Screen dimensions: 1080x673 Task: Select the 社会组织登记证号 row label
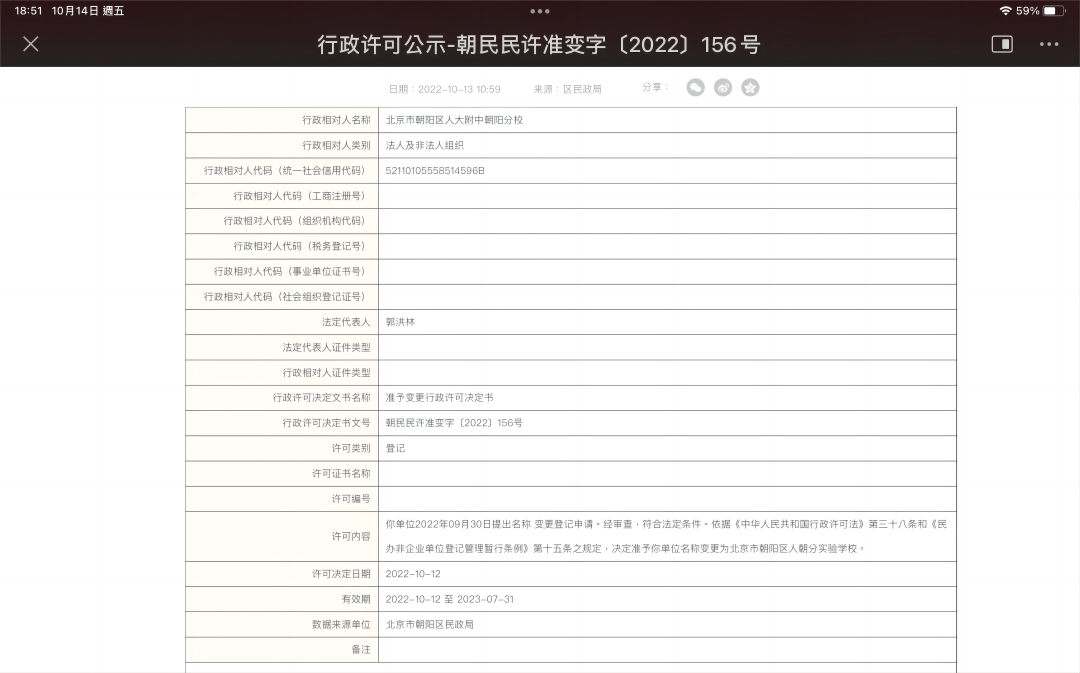[285, 297]
